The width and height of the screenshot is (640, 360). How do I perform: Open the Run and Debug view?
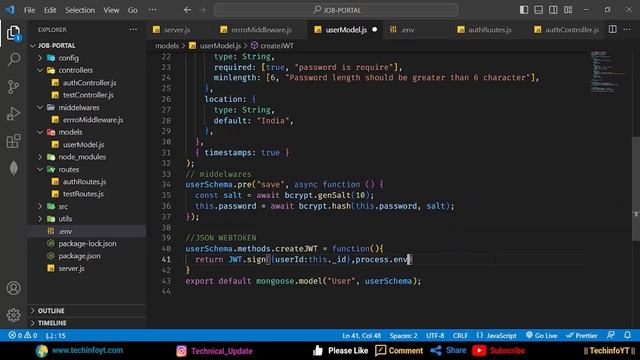13,114
